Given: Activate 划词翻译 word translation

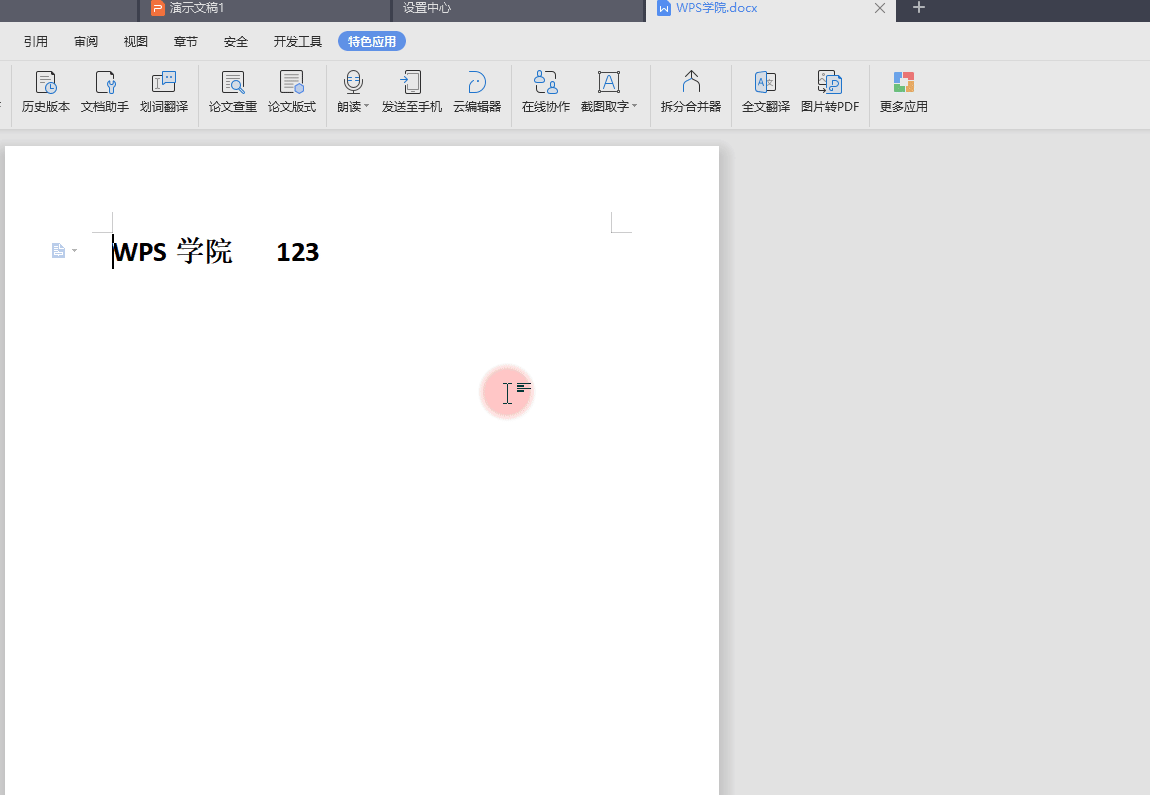Looking at the screenshot, I should click(164, 92).
